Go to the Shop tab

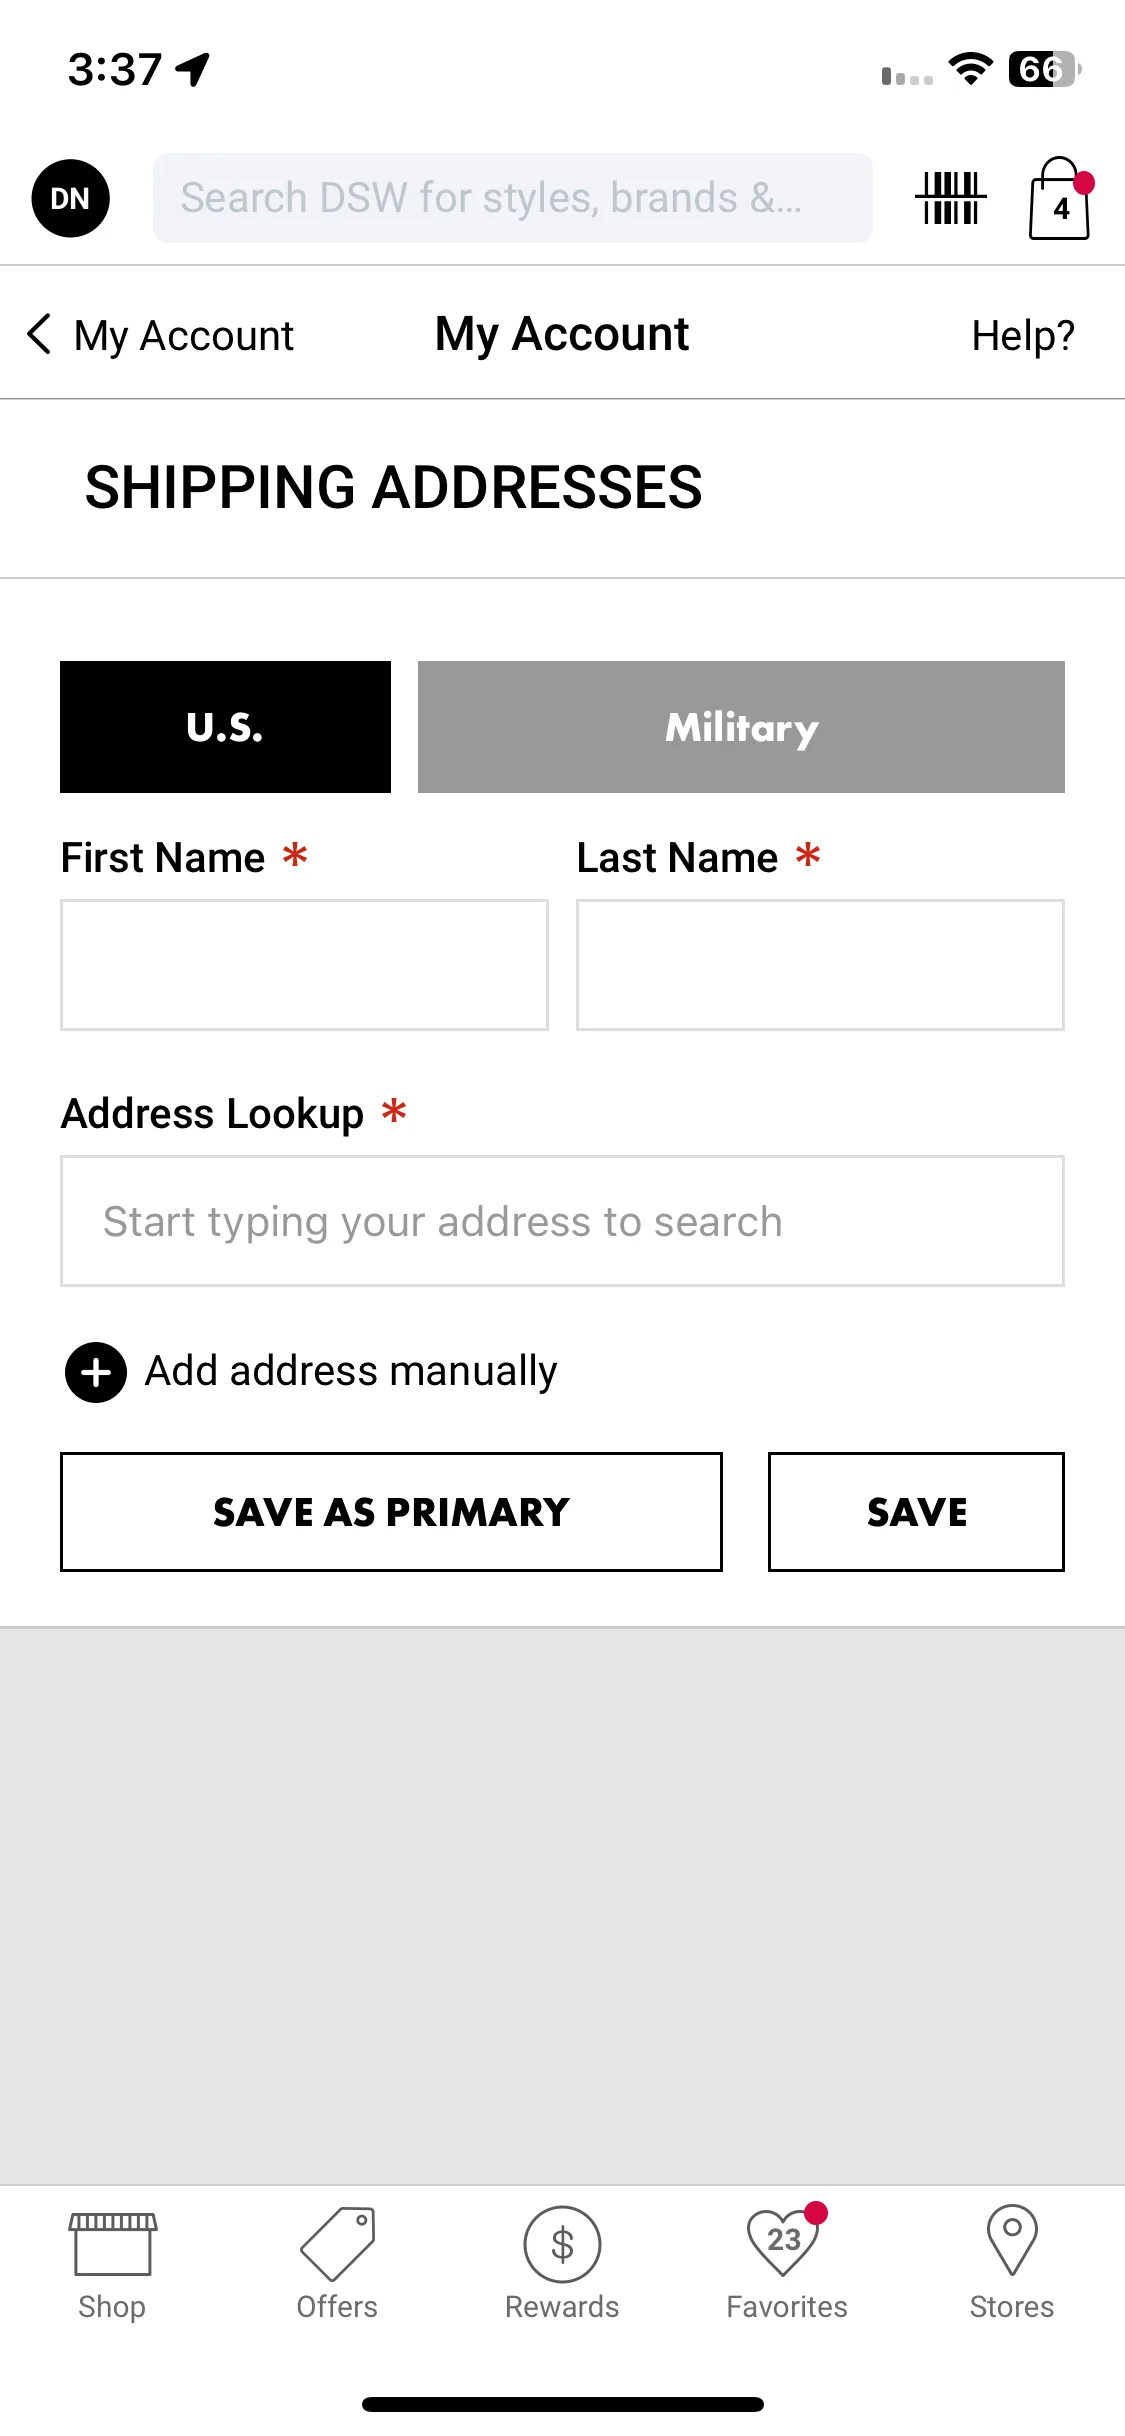point(112,2264)
